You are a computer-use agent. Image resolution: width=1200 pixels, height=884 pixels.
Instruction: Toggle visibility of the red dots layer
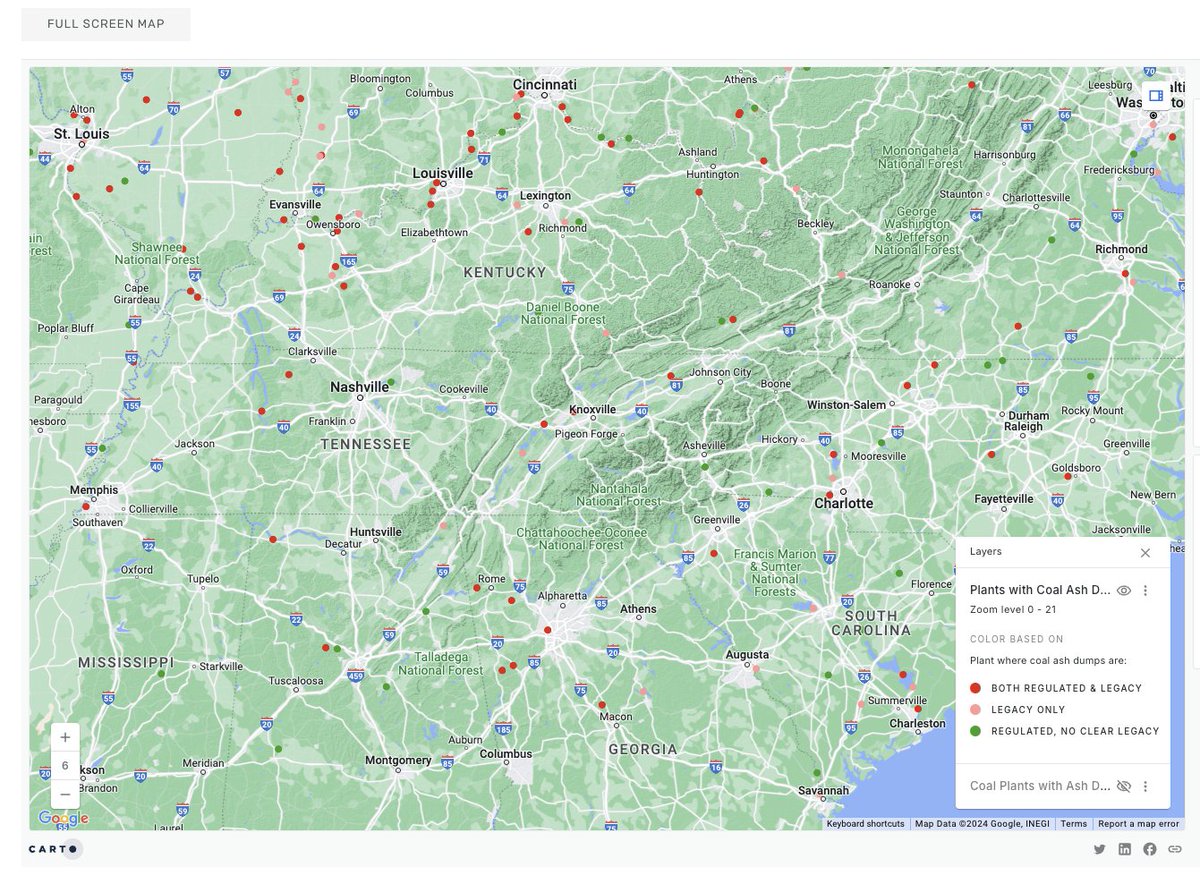point(1123,590)
